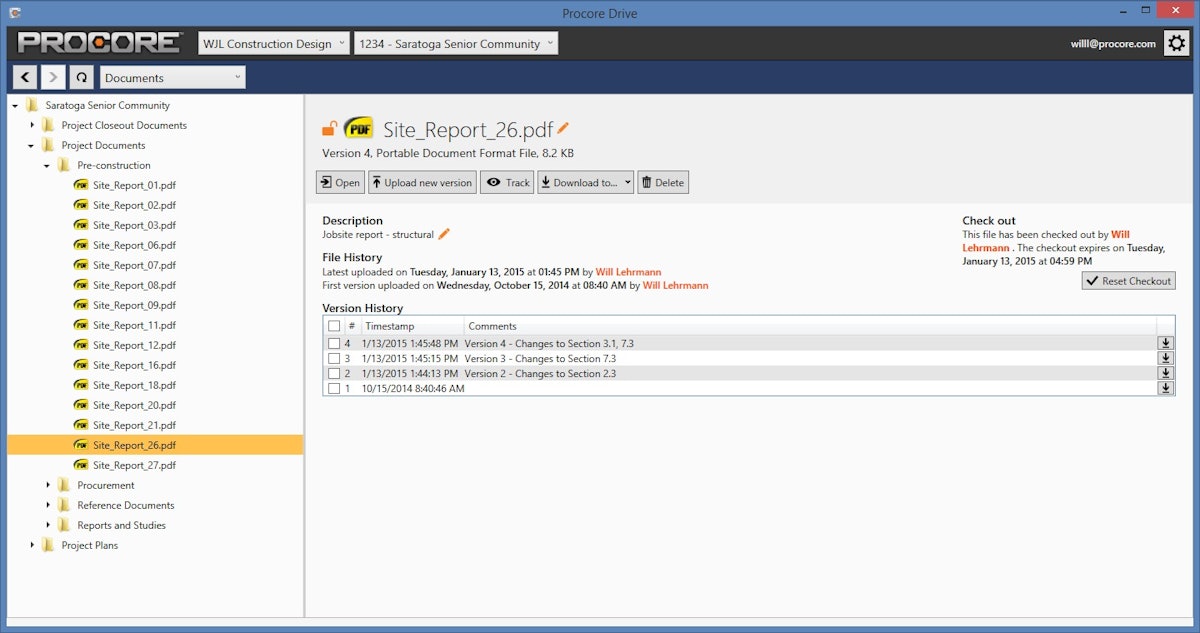Image resolution: width=1200 pixels, height=633 pixels.
Task: Click the pencil icon next to file name
Action: [x=563, y=128]
